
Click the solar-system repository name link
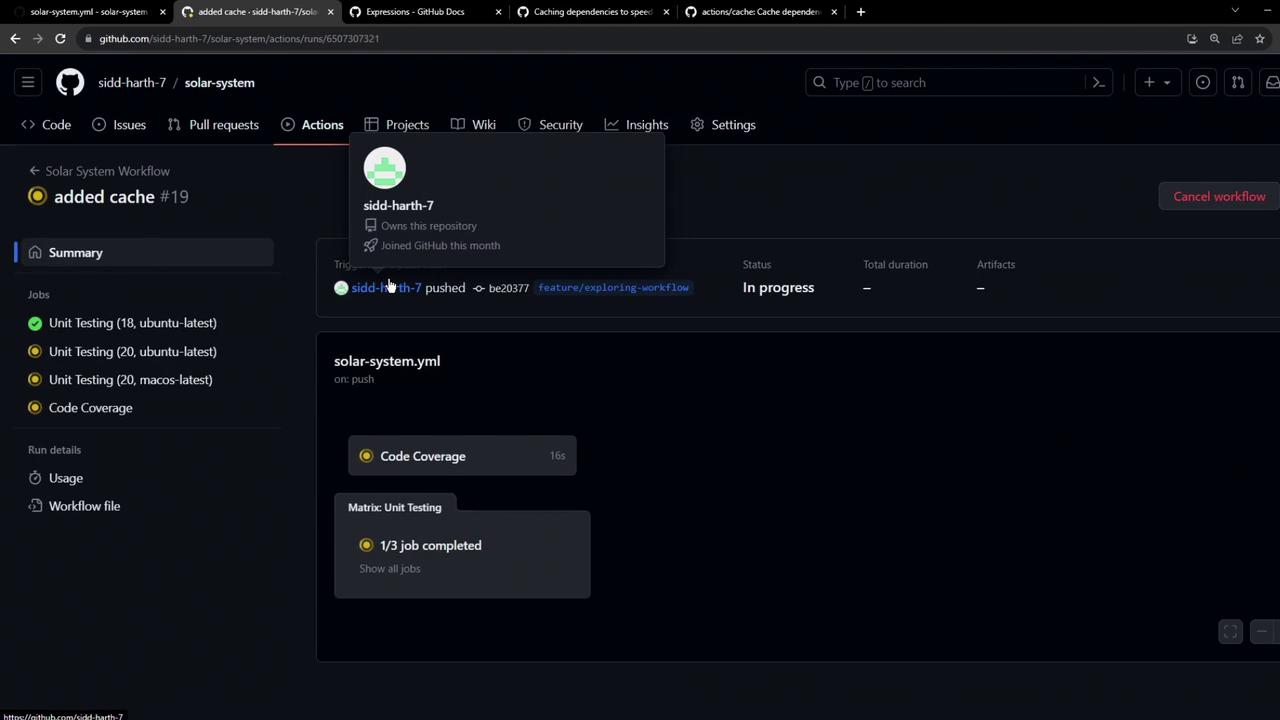click(219, 83)
